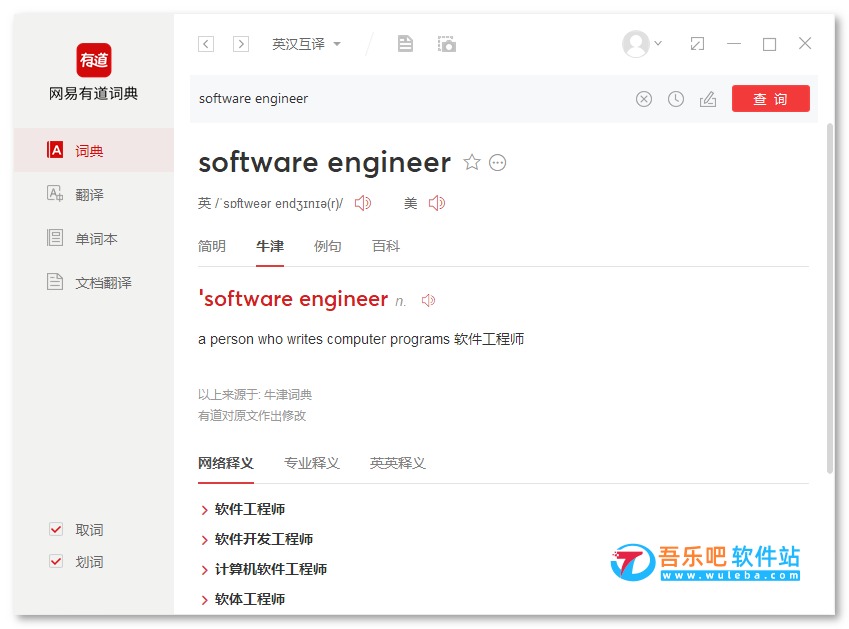Screen dimensions: 849x629
Task: Click the 美 American accent label
Action: pos(411,204)
